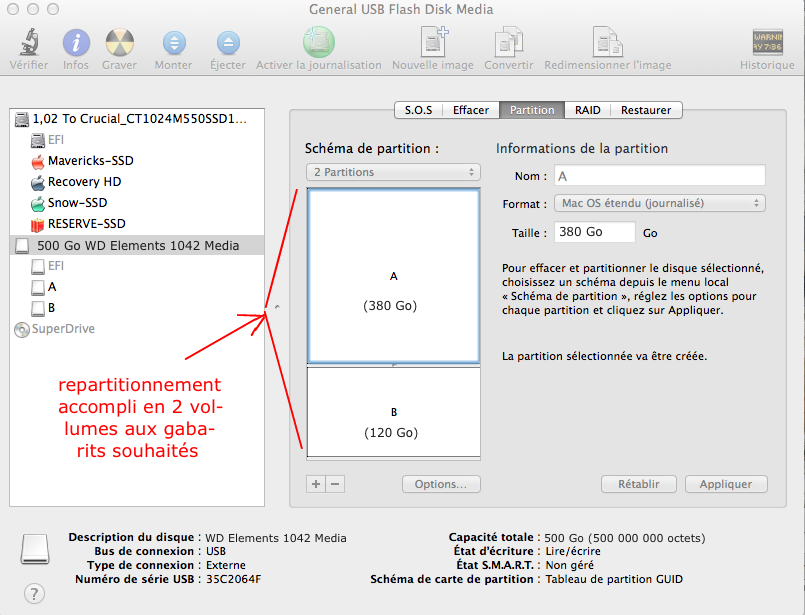
Task: Open the Schéma de partition dropdown
Action: point(393,172)
